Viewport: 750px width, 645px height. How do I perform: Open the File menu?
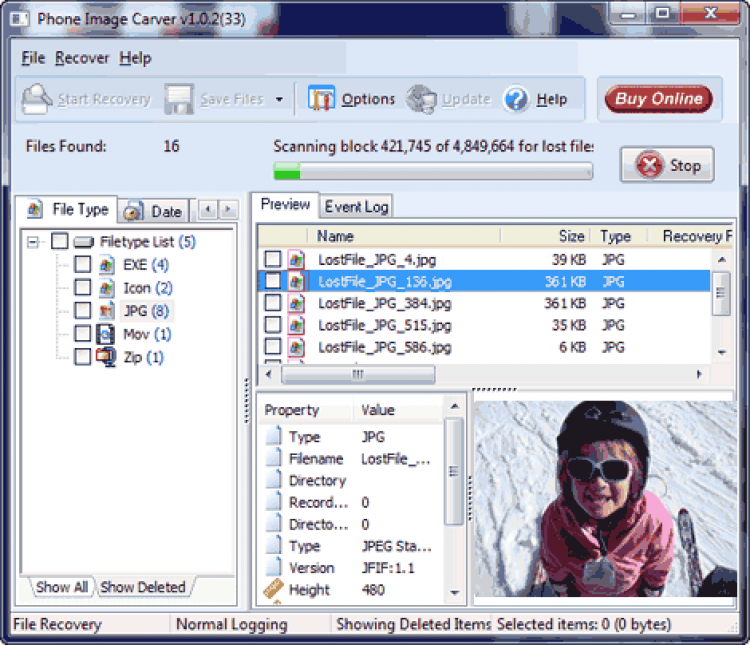coord(33,58)
